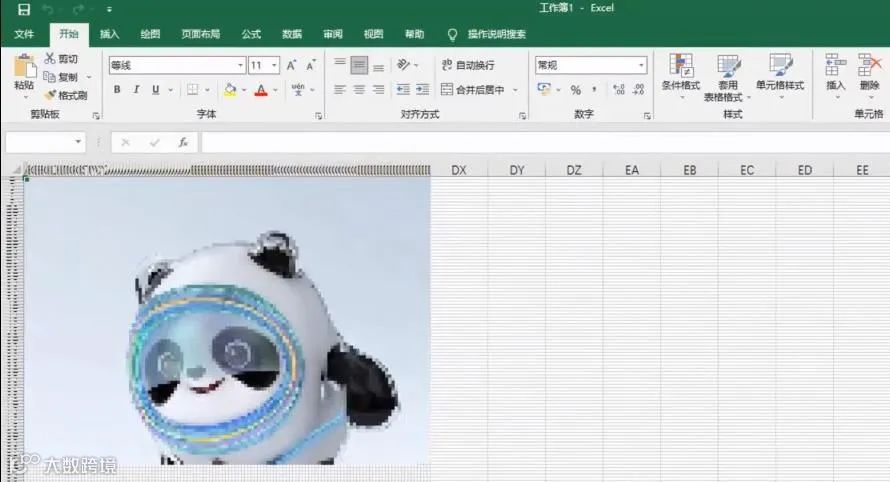Open the font name 等线 combo box
The width and height of the screenshot is (890, 482).
(x=177, y=65)
